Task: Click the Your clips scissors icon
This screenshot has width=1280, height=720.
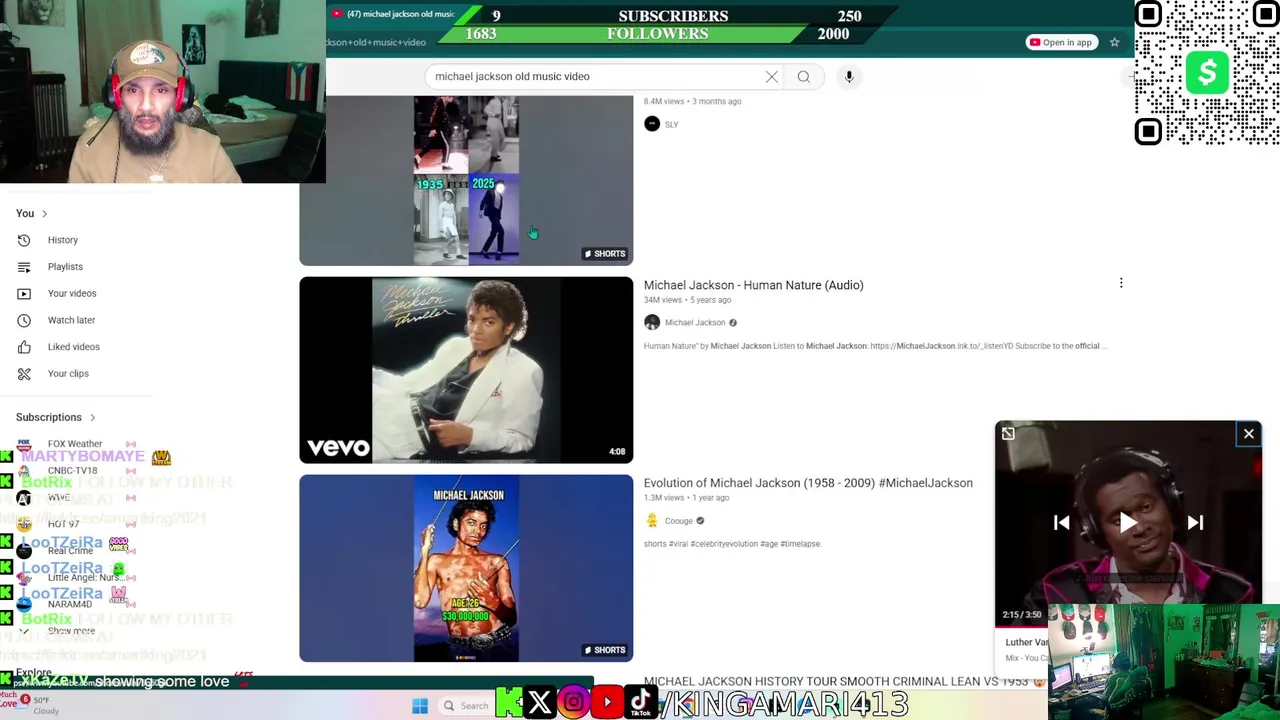Action: tap(24, 373)
